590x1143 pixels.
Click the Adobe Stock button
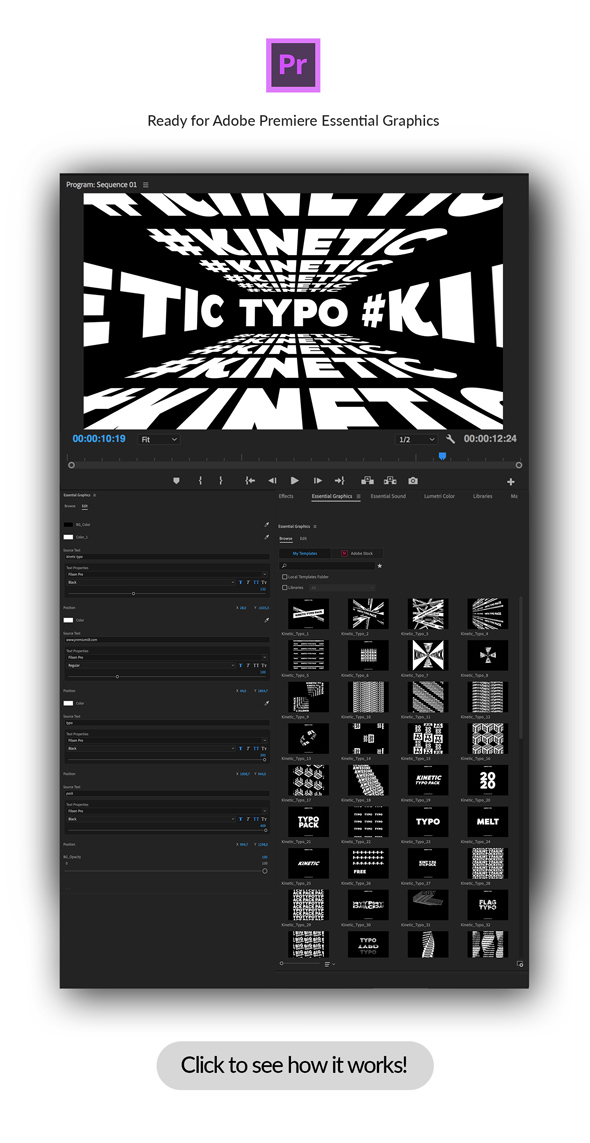tap(357, 553)
